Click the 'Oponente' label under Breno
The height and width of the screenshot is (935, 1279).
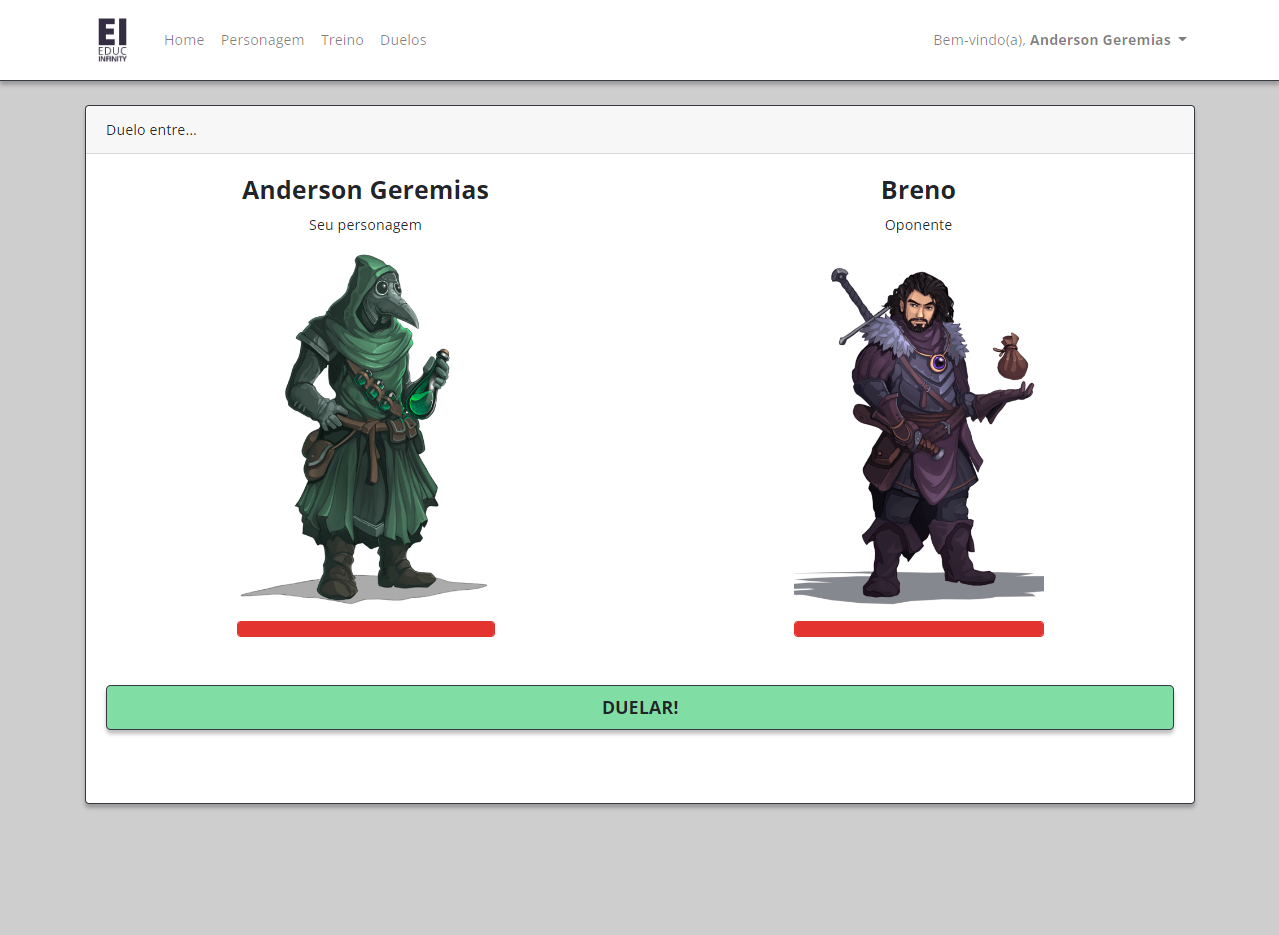pyautogui.click(x=918, y=224)
